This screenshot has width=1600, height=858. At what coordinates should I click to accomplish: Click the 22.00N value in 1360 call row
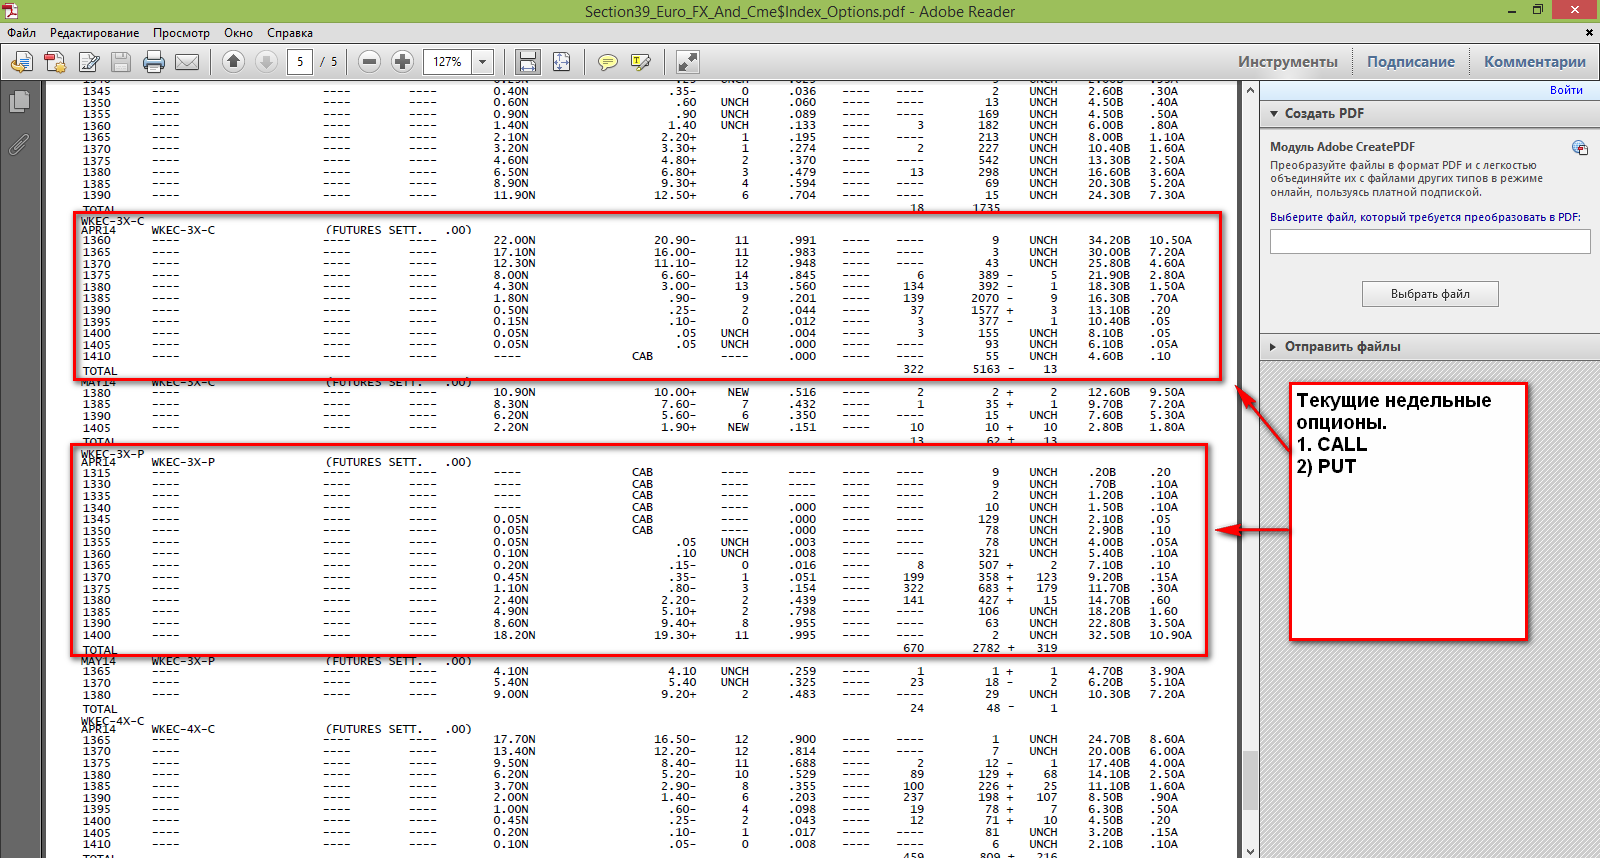pos(514,241)
